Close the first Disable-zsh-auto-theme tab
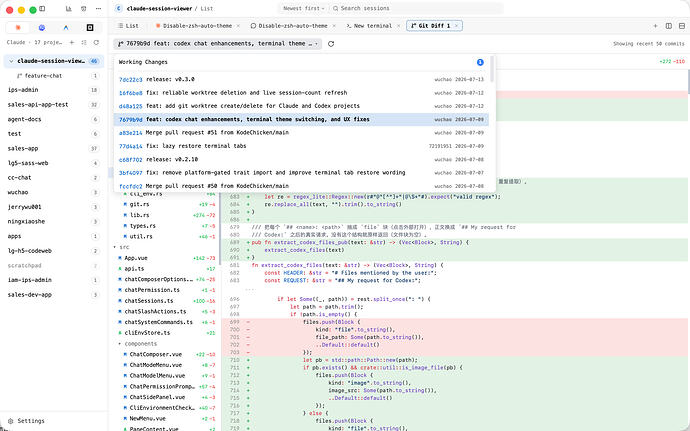This screenshot has width=690, height=431. [x=239, y=26]
